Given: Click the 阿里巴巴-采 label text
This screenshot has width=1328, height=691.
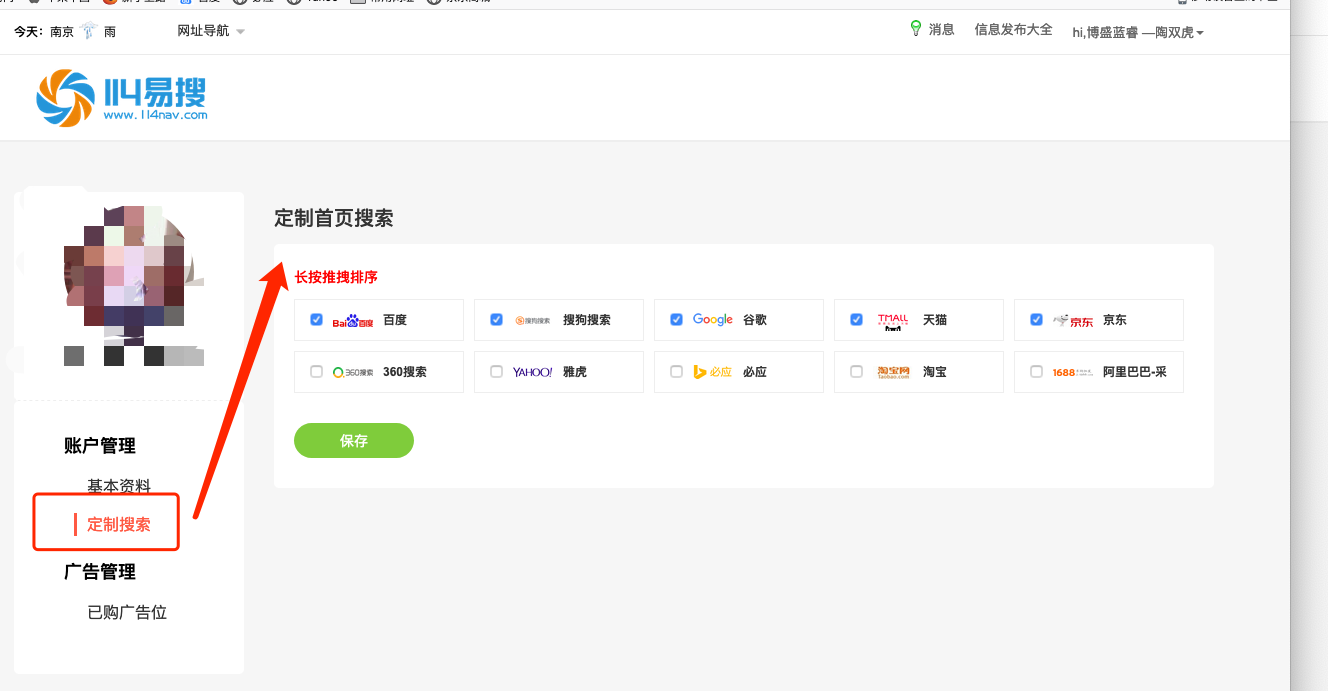Looking at the screenshot, I should 1135,372.
